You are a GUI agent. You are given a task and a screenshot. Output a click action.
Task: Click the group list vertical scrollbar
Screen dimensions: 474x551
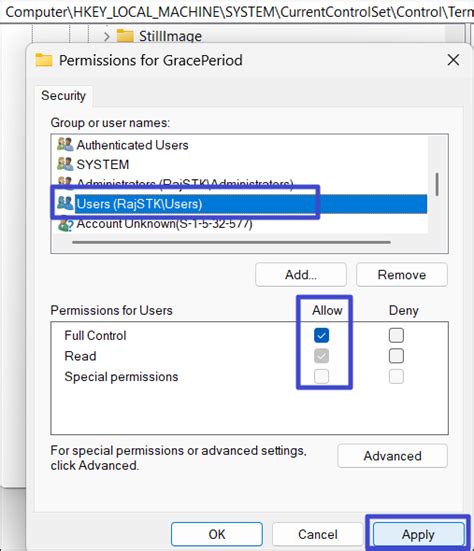(x=437, y=184)
